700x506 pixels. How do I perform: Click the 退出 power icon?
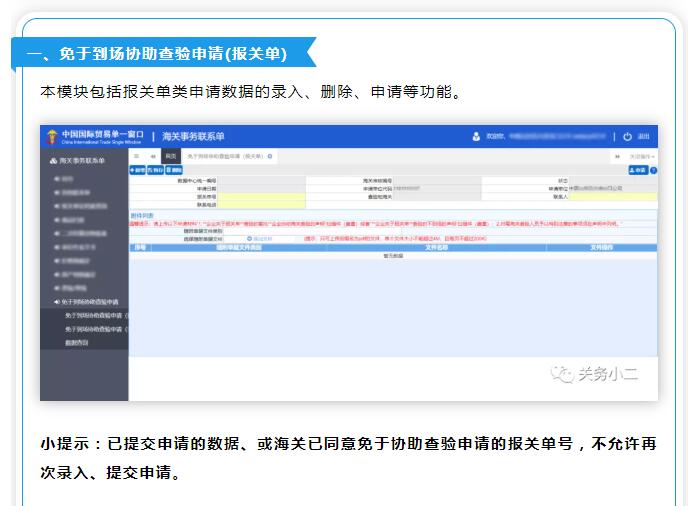[627, 136]
